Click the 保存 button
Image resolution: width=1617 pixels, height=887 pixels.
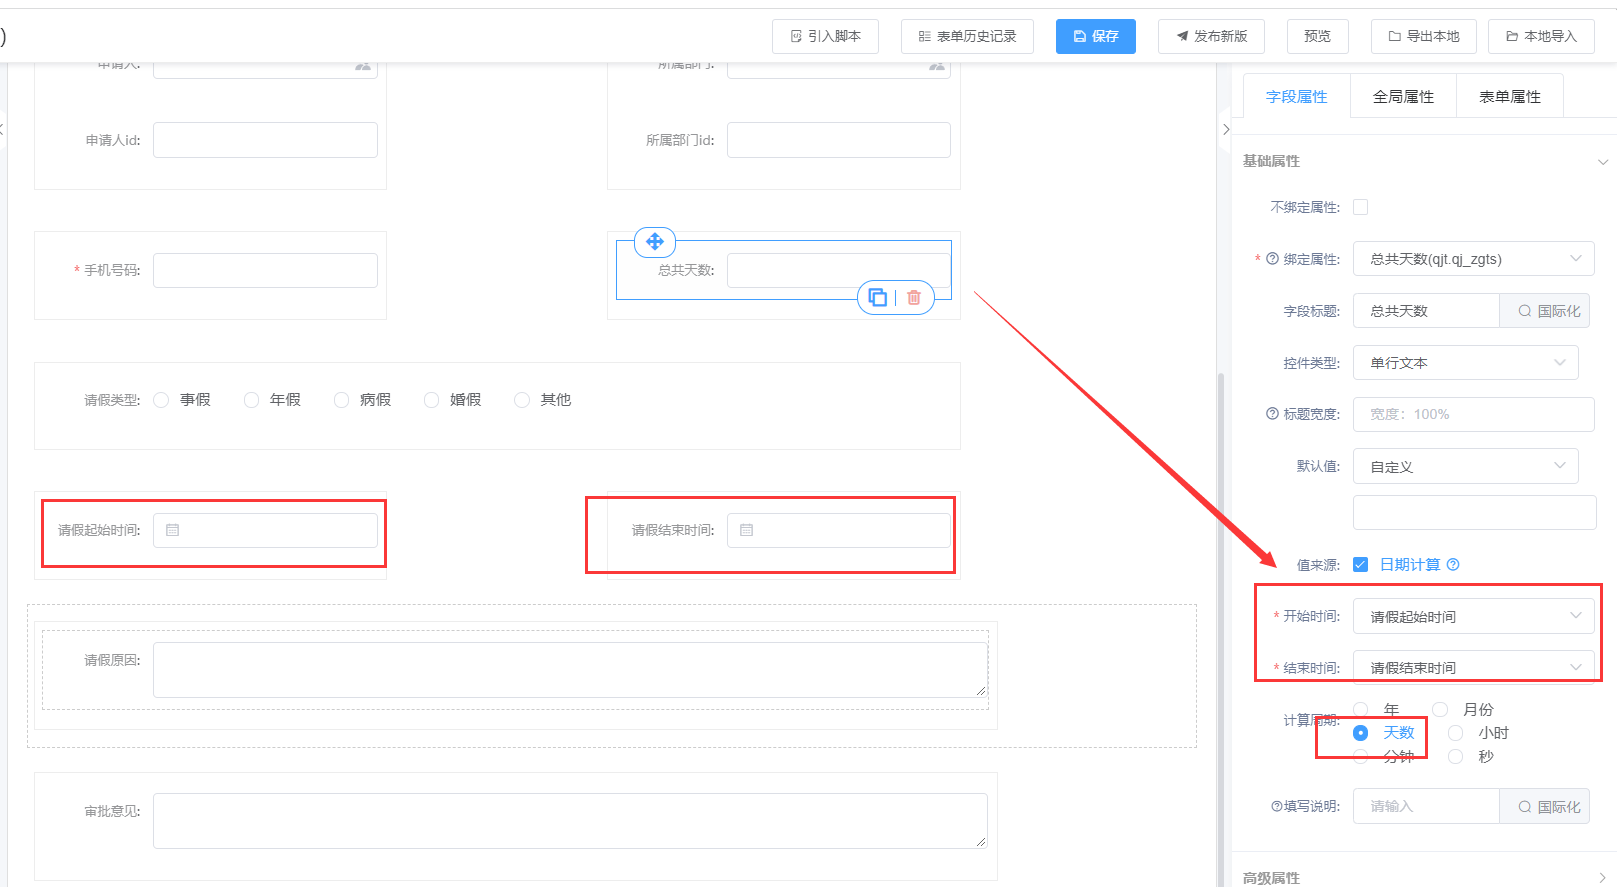pyautogui.click(x=1096, y=36)
